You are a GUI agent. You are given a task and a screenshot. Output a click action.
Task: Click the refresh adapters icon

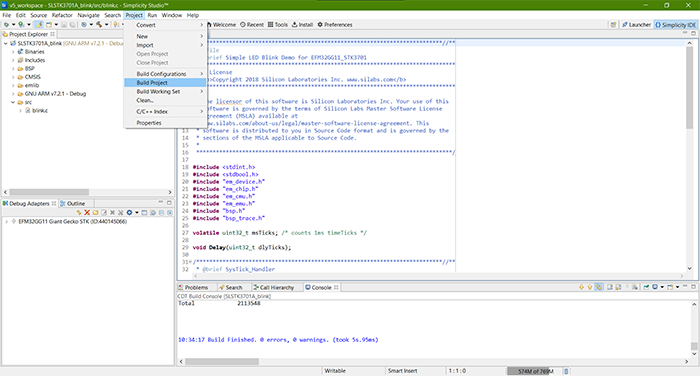[x=79, y=213]
